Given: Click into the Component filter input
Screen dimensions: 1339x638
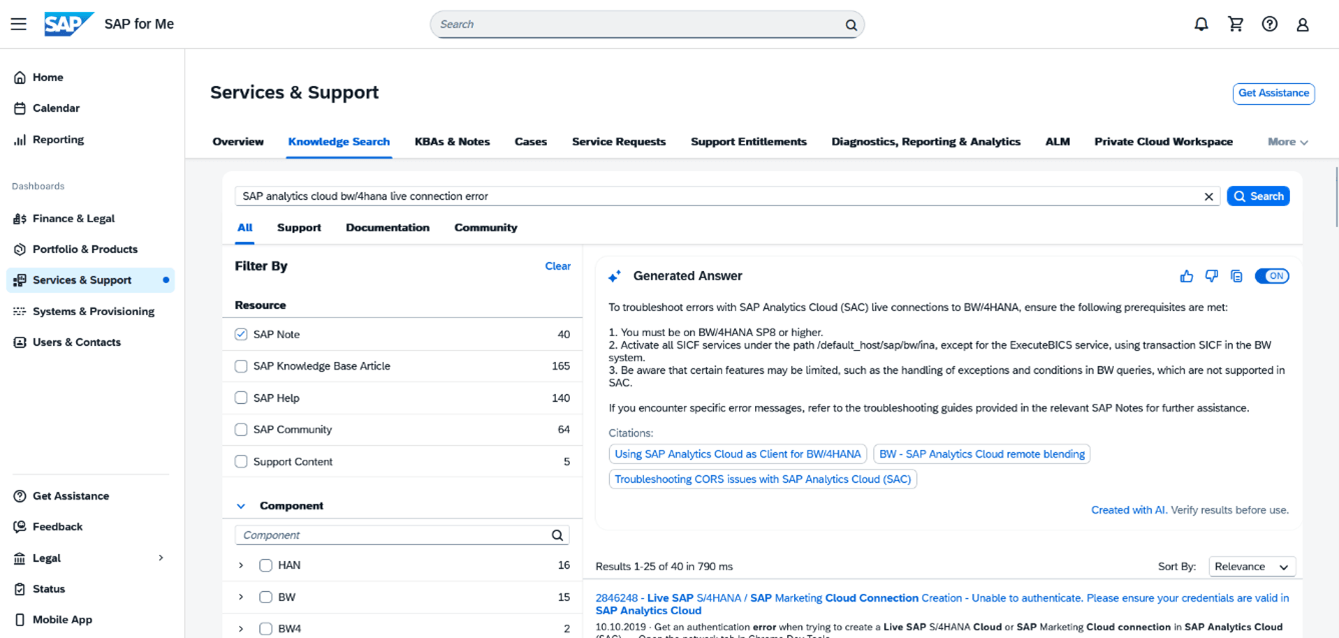Looking at the screenshot, I should tap(392, 536).
